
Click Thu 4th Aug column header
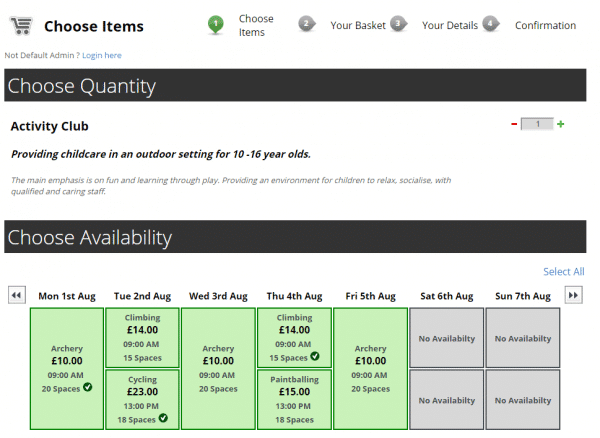click(x=294, y=296)
